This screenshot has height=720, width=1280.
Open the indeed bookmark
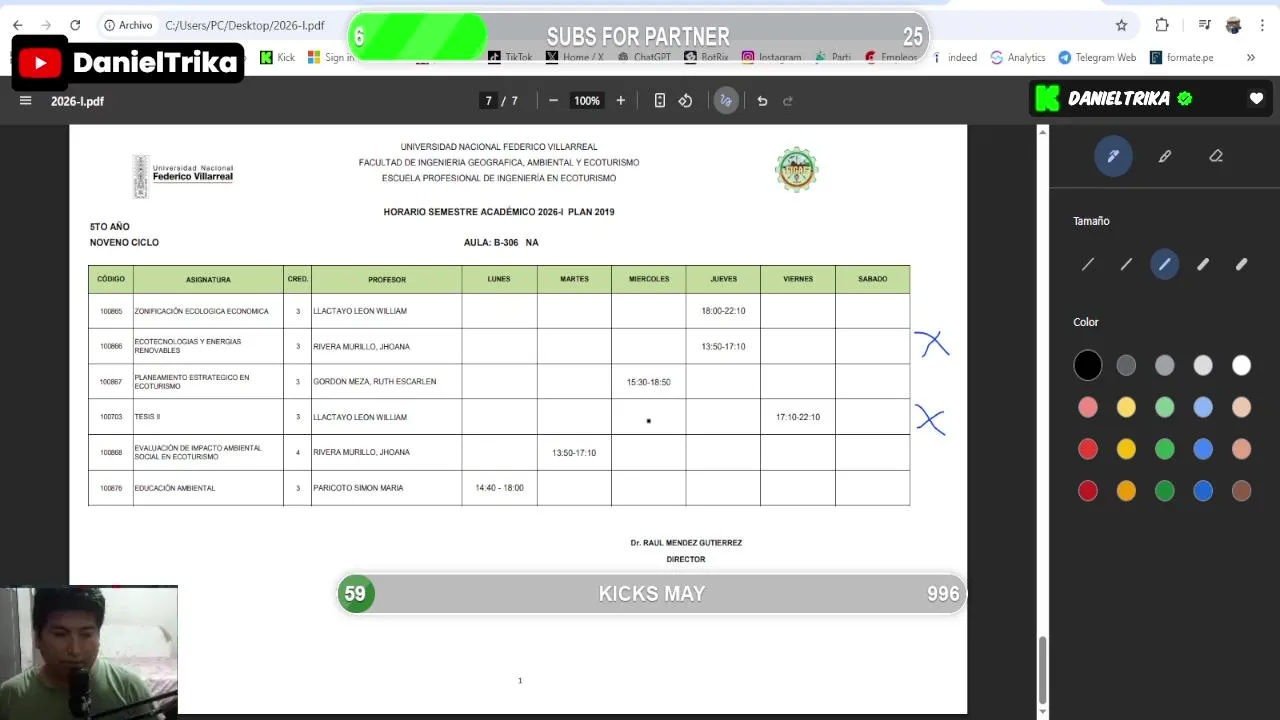click(x=955, y=57)
